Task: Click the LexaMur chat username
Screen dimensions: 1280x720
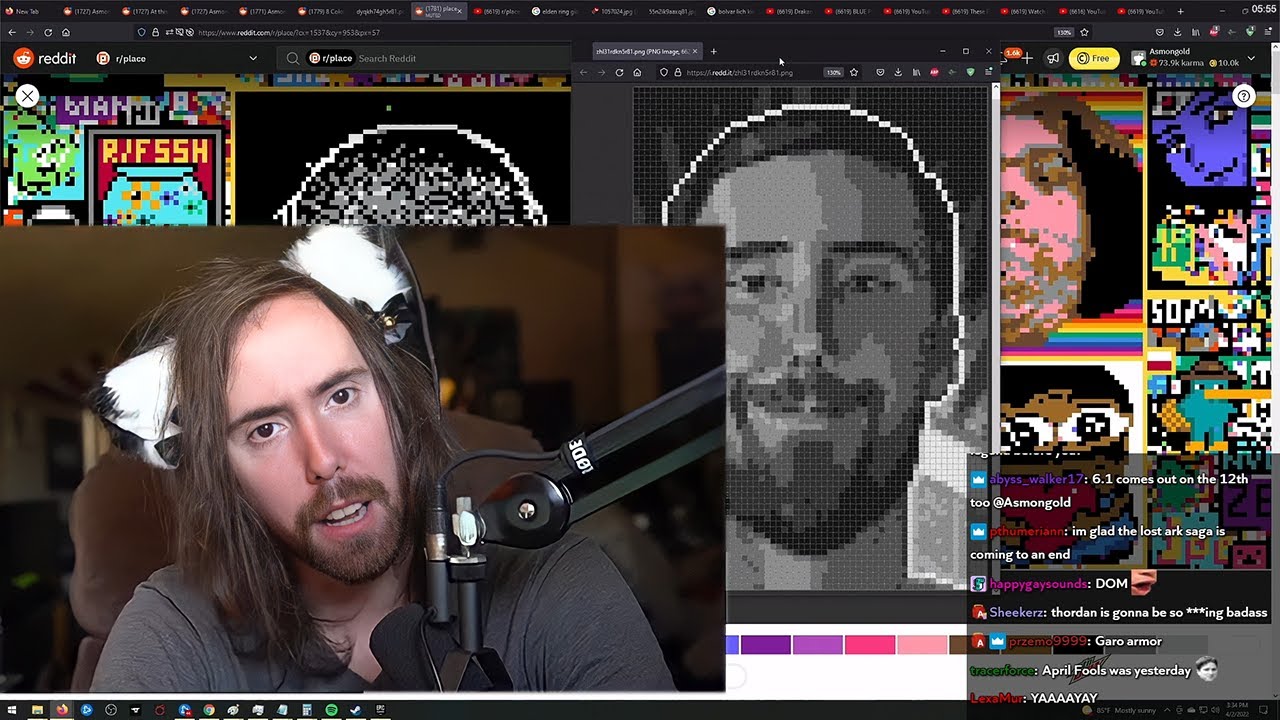Action: (998, 698)
